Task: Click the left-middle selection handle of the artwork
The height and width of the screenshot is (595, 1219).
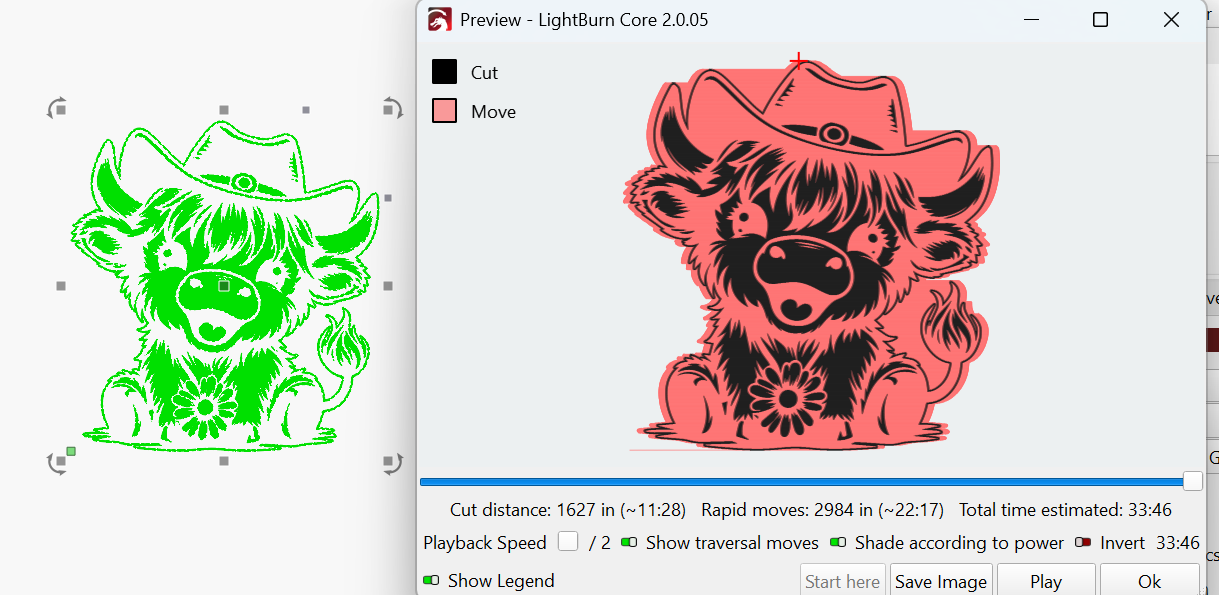Action: [x=61, y=286]
